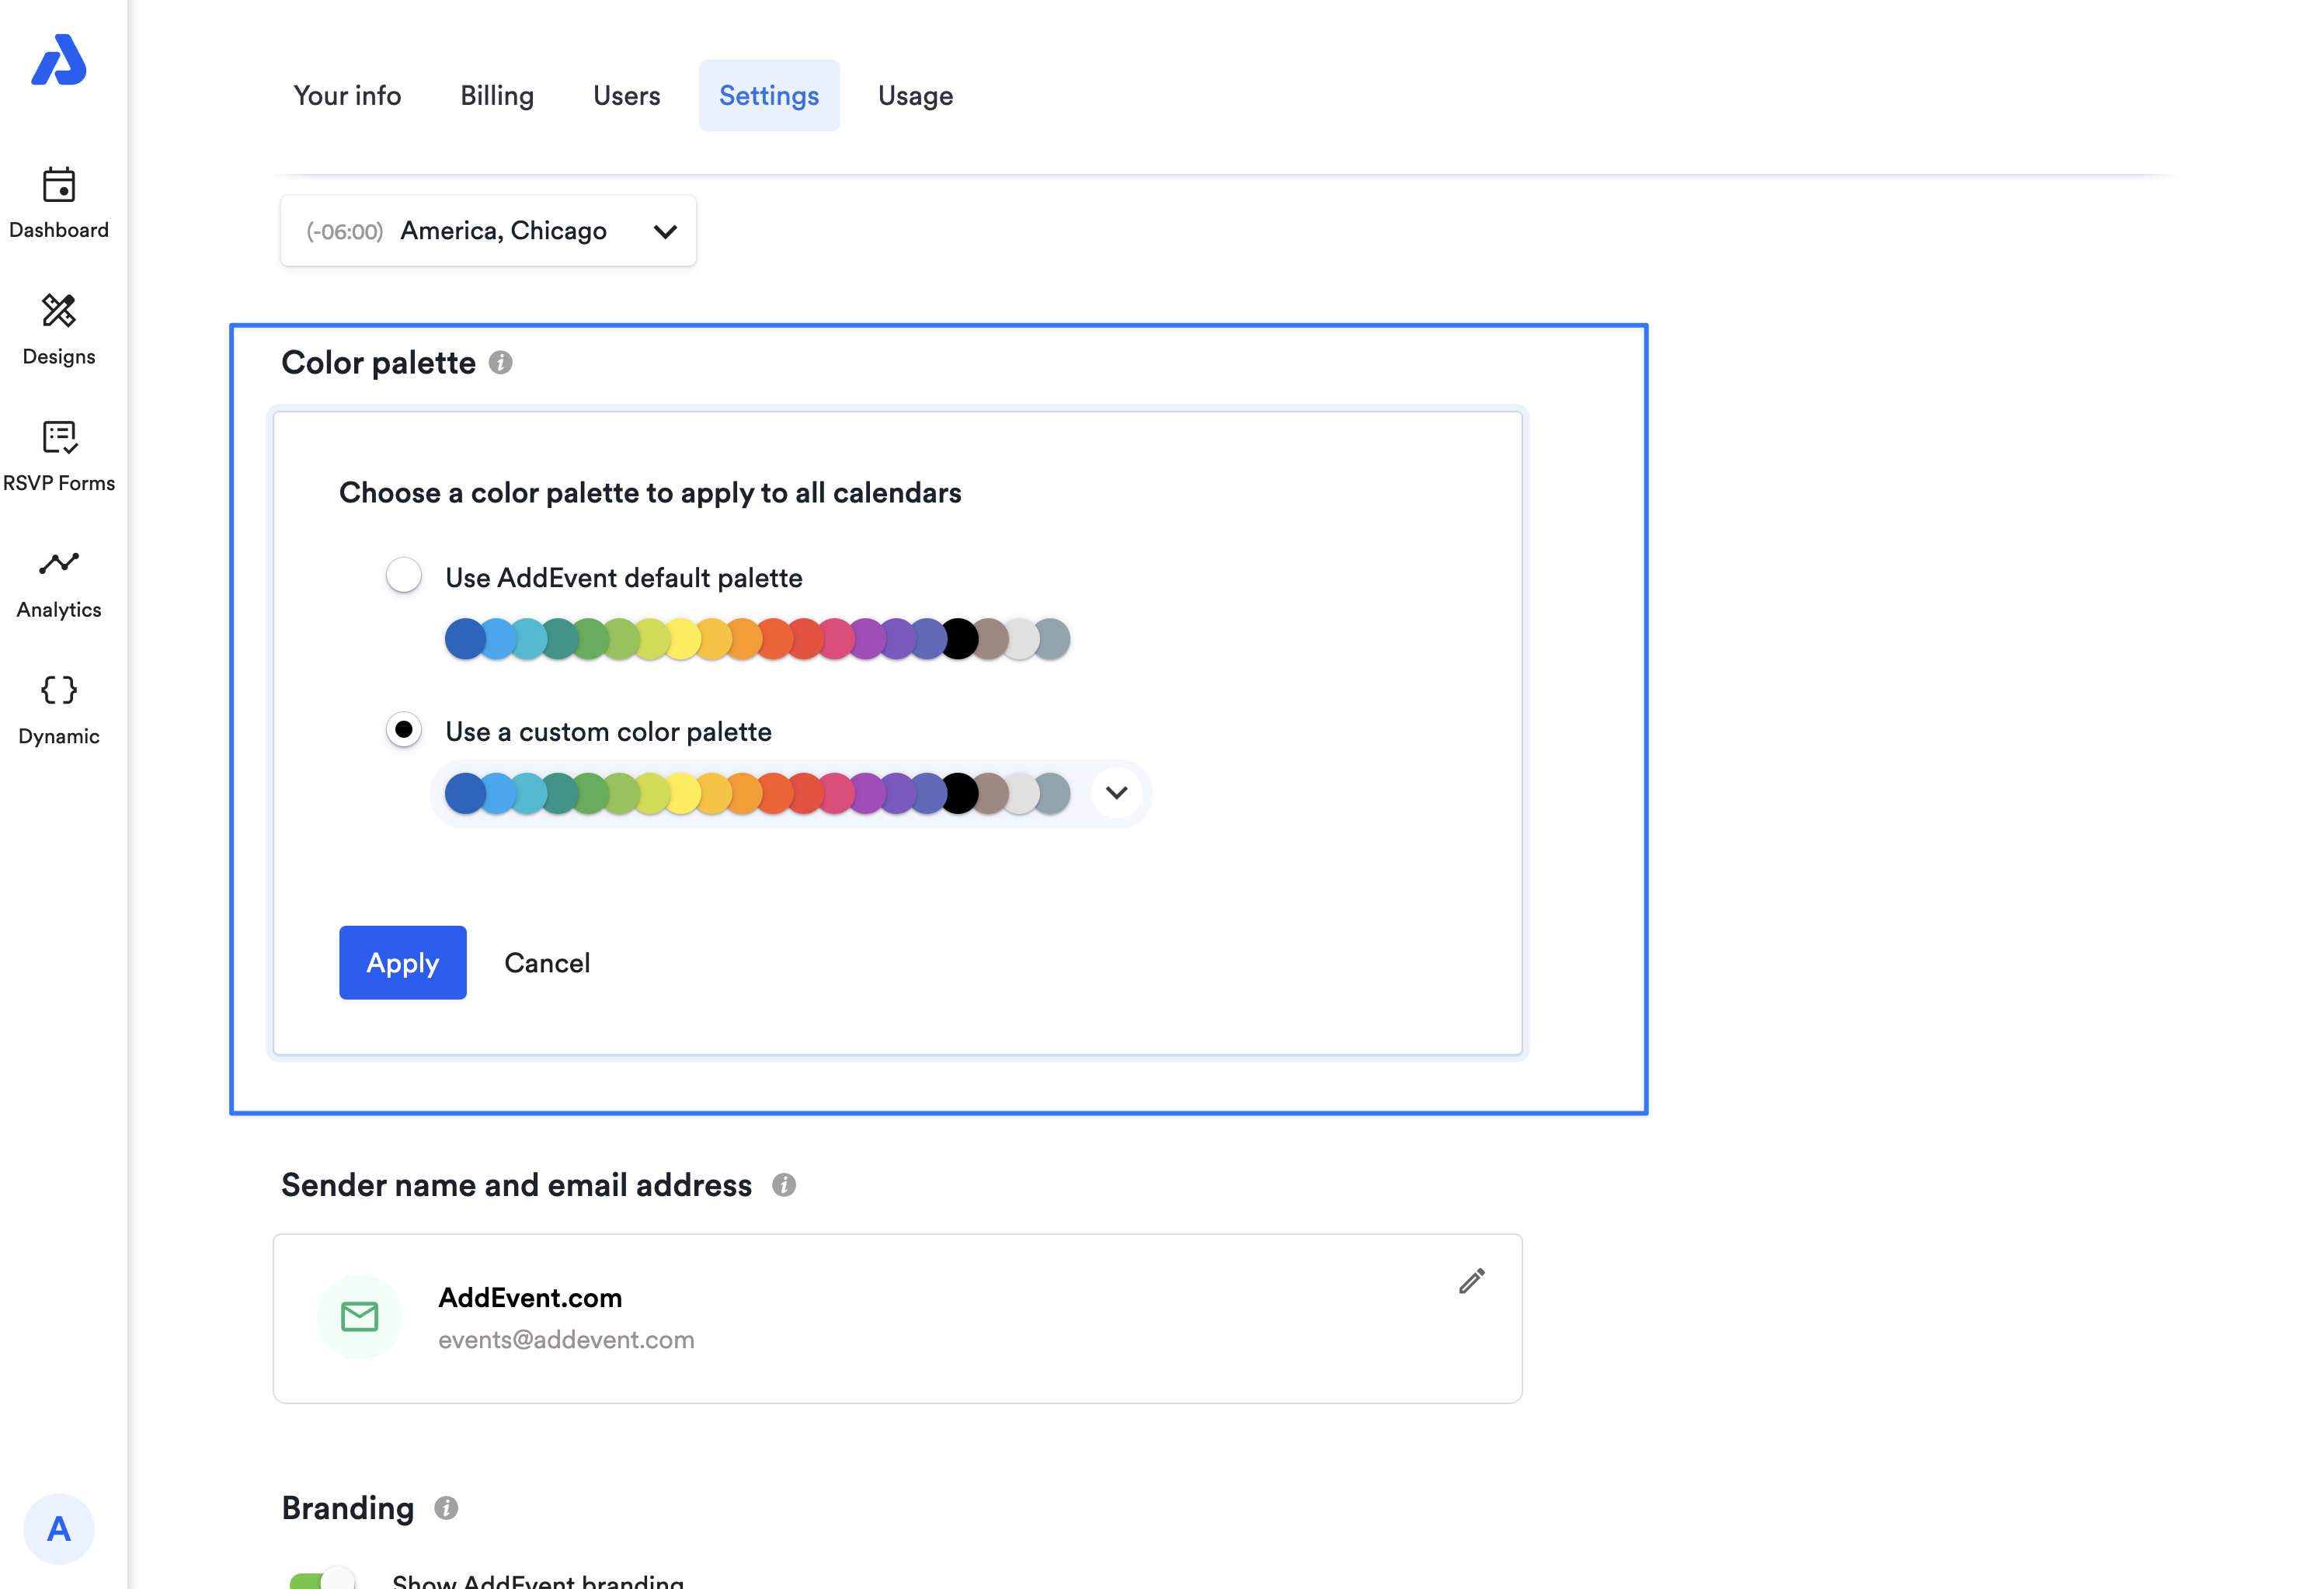Screen dimensions: 2324x1589
Task: Click the AddEvent logo
Action: [58, 60]
